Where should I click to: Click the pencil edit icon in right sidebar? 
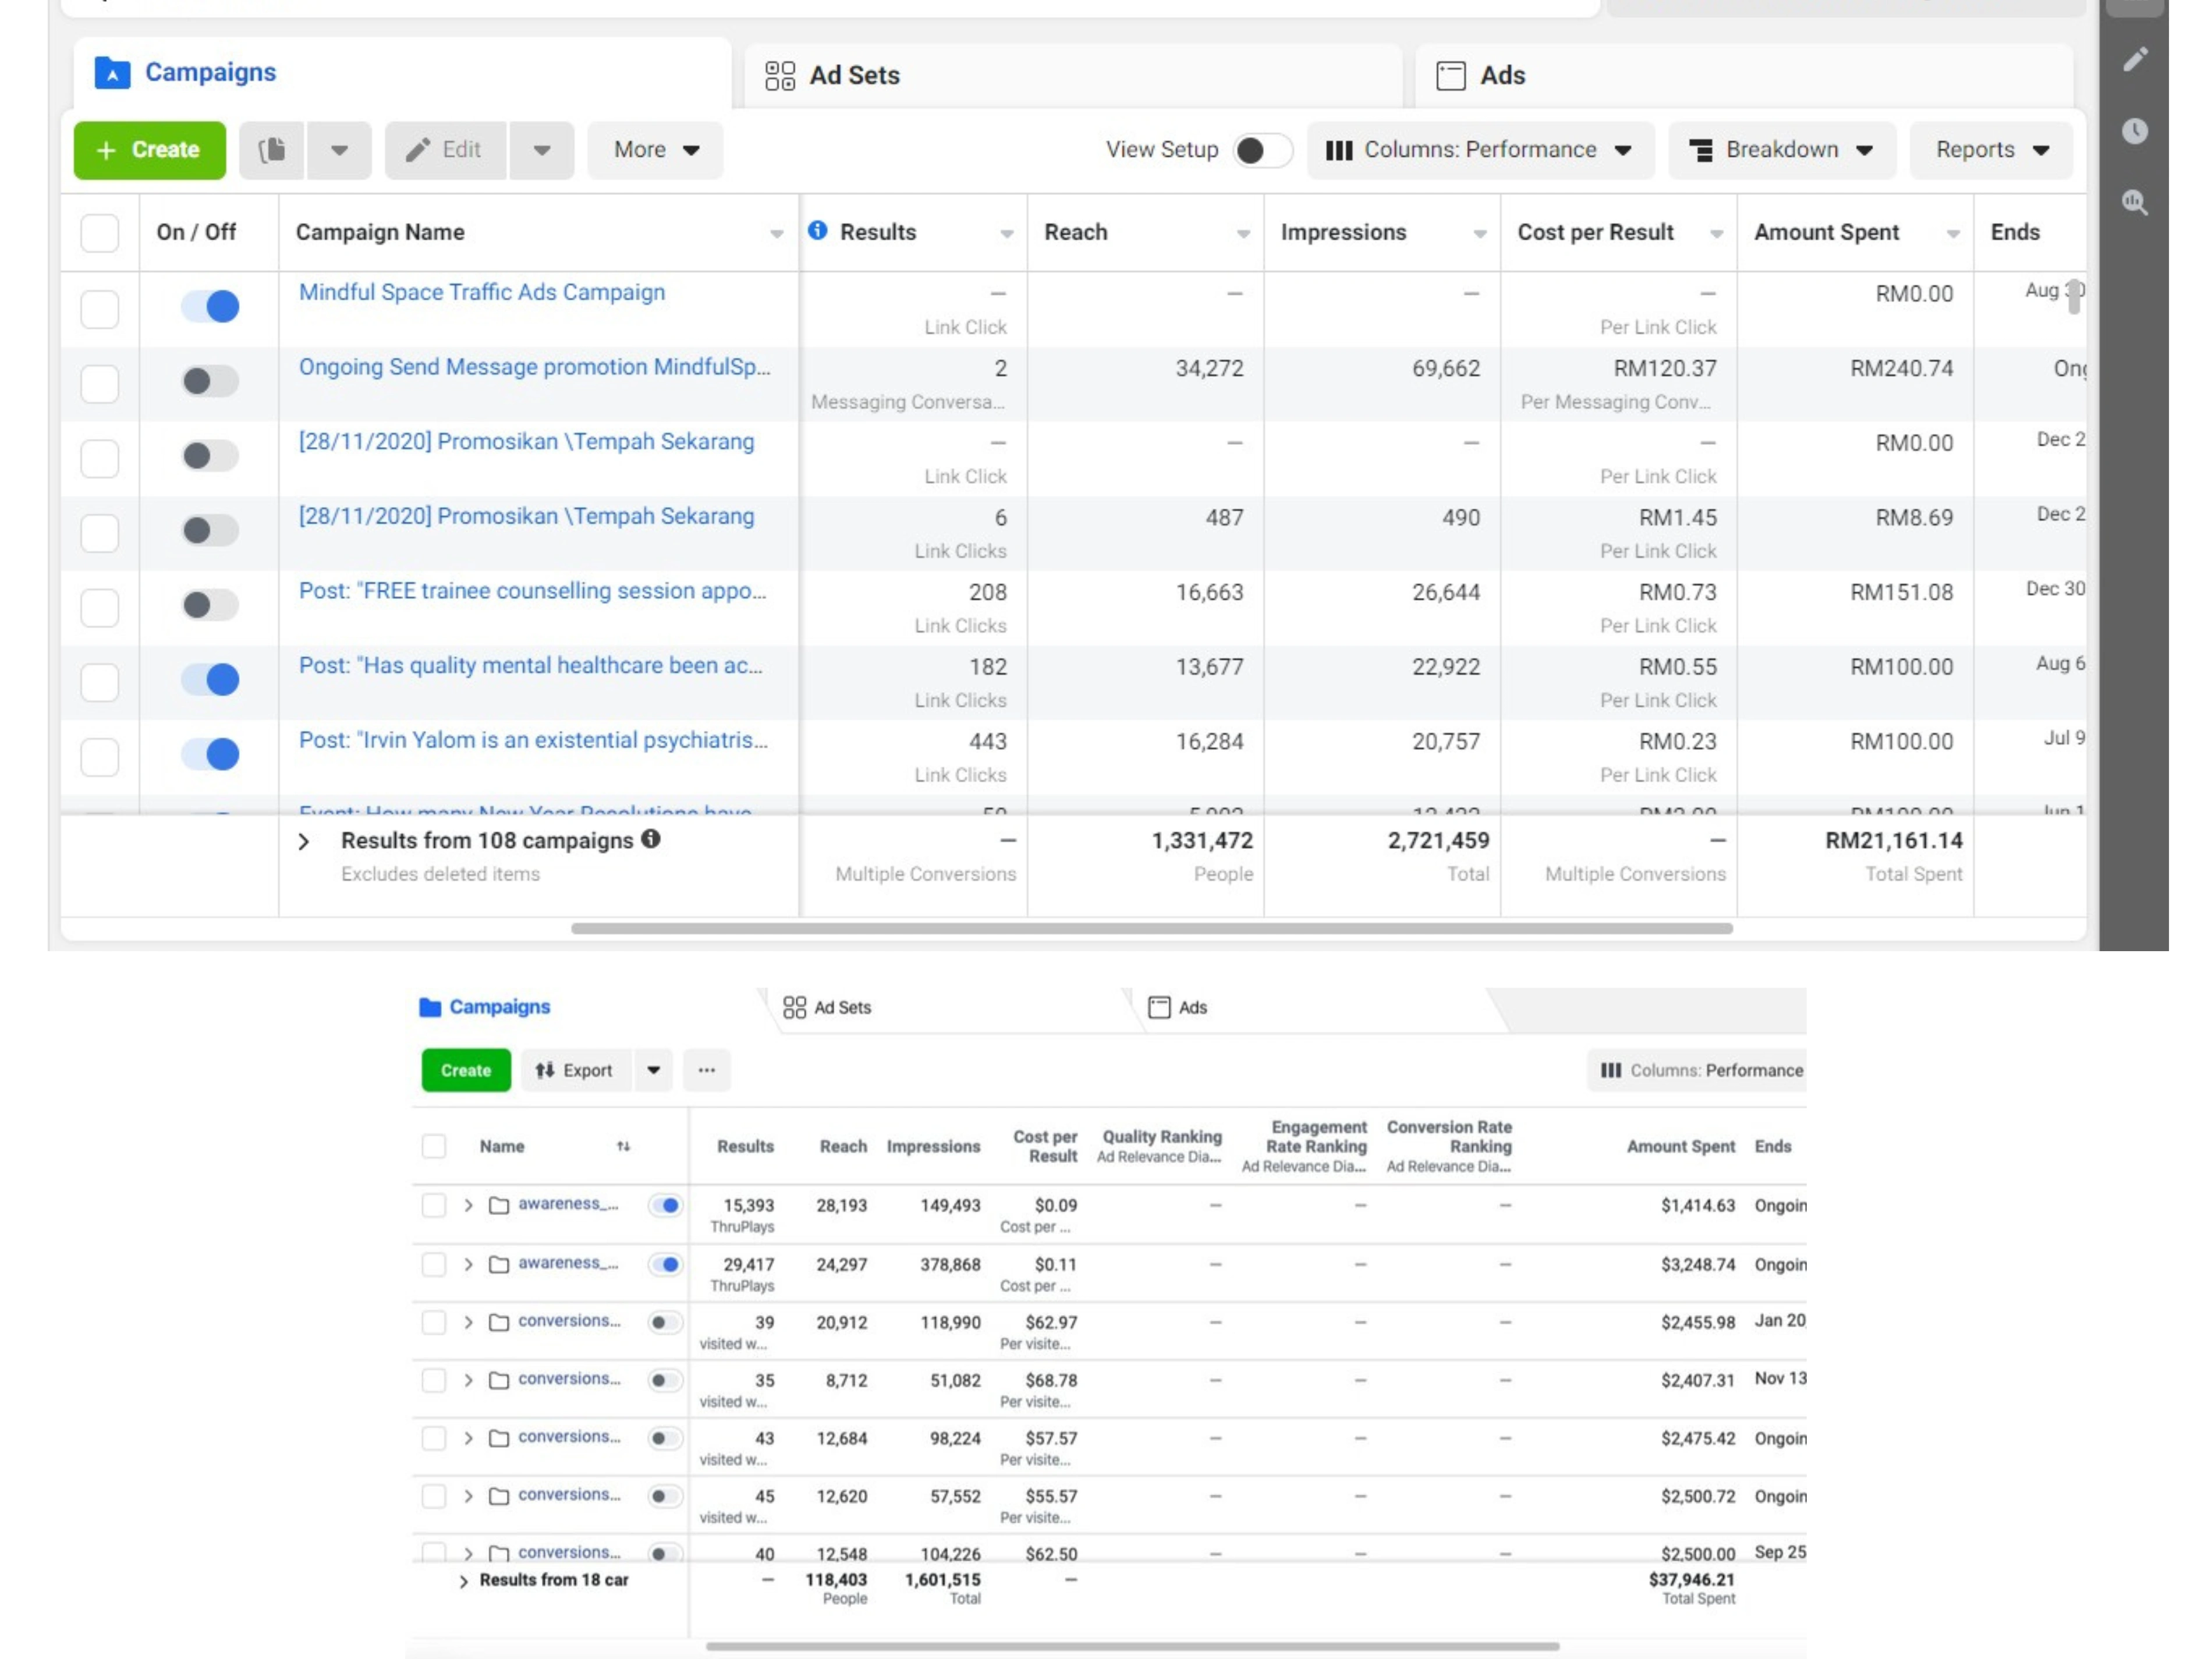2134,60
